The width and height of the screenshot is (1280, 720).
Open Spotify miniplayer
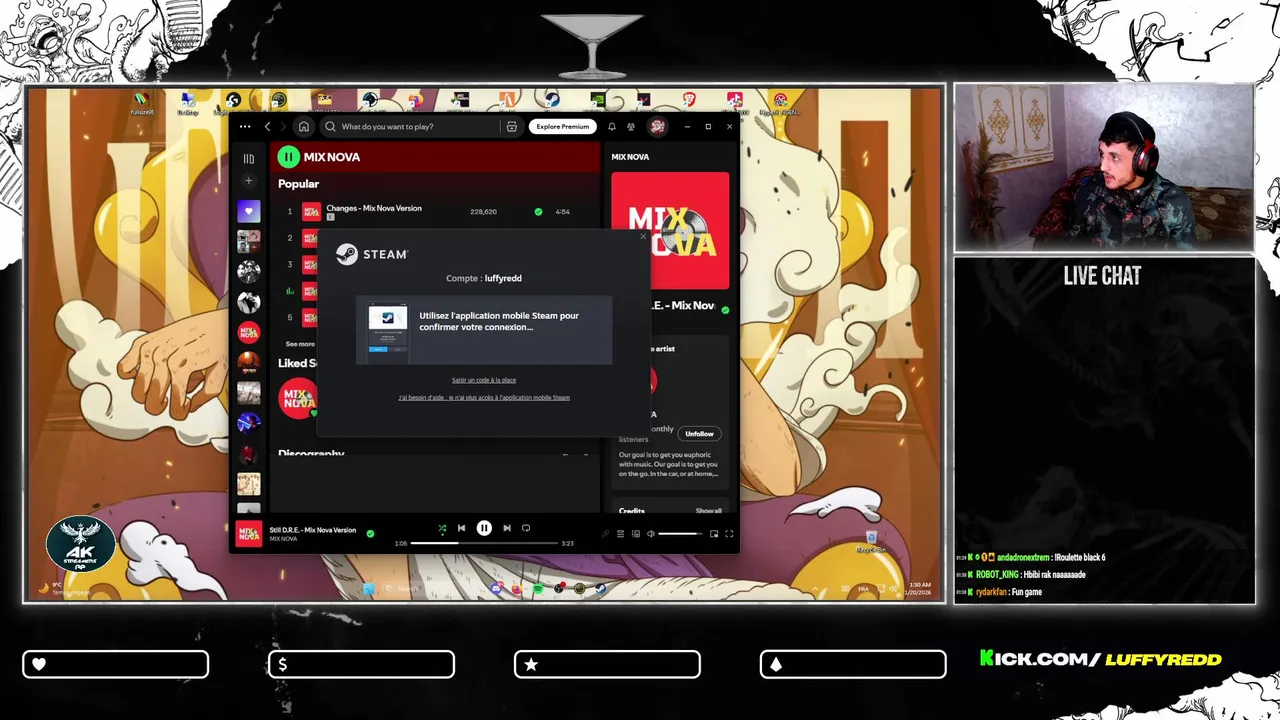[x=714, y=534]
